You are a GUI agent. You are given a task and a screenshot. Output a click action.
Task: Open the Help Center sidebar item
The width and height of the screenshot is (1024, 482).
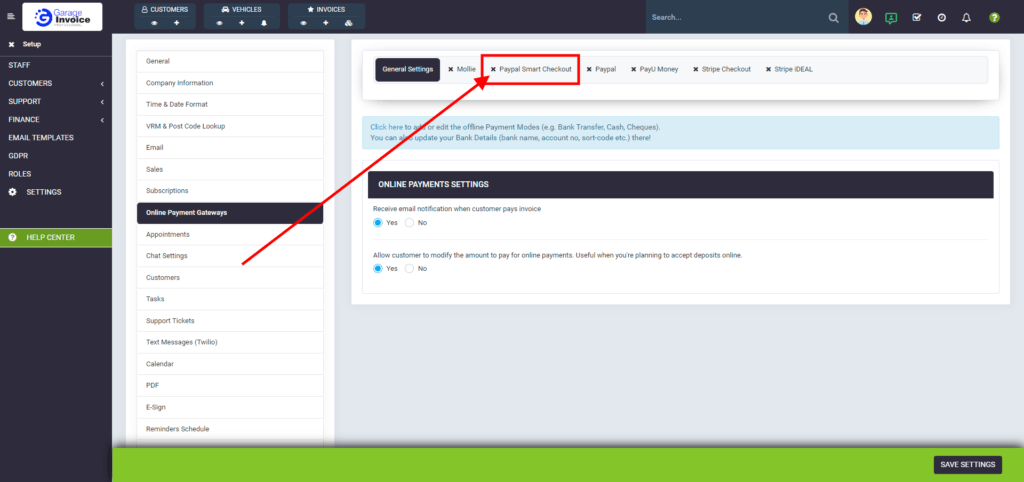coord(56,237)
